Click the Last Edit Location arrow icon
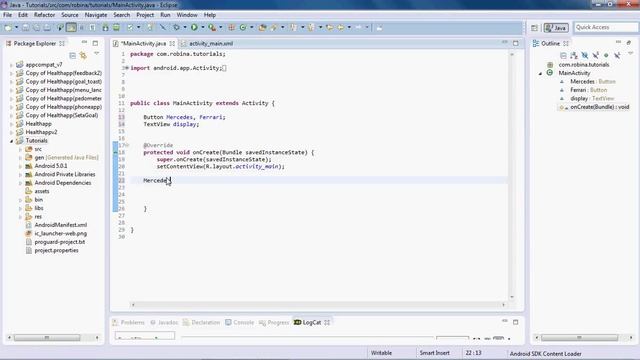640x360 pixels. tap(329, 27)
